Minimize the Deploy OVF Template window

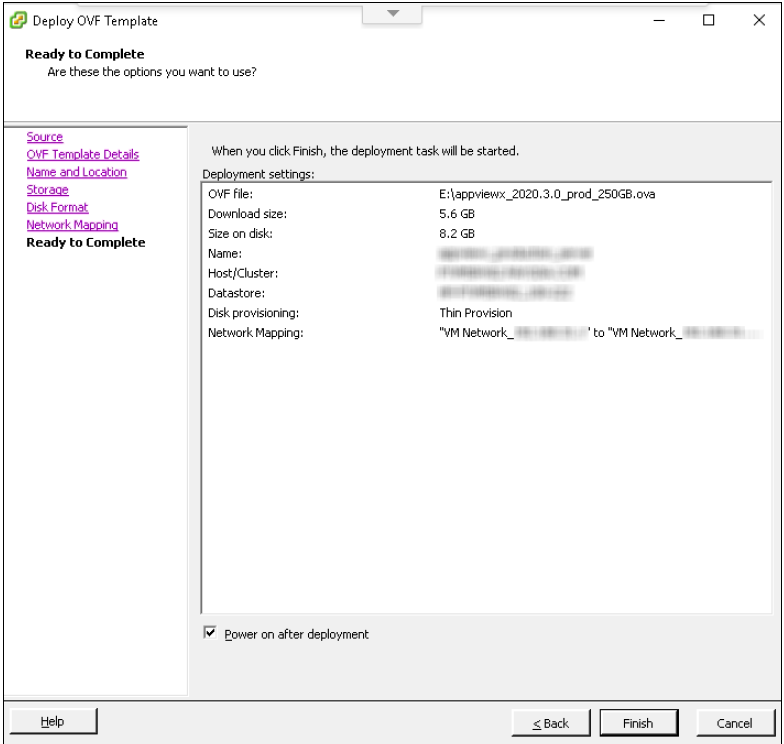(660, 20)
